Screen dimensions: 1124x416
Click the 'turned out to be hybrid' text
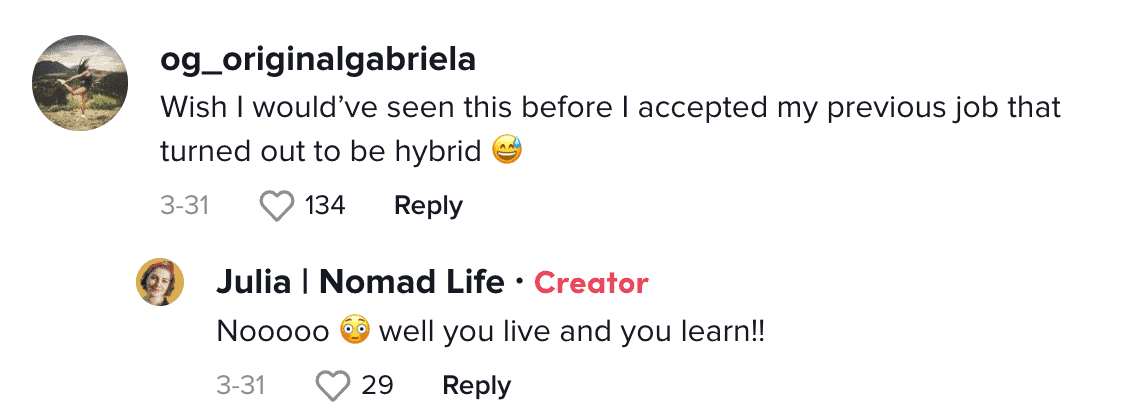tap(320, 152)
